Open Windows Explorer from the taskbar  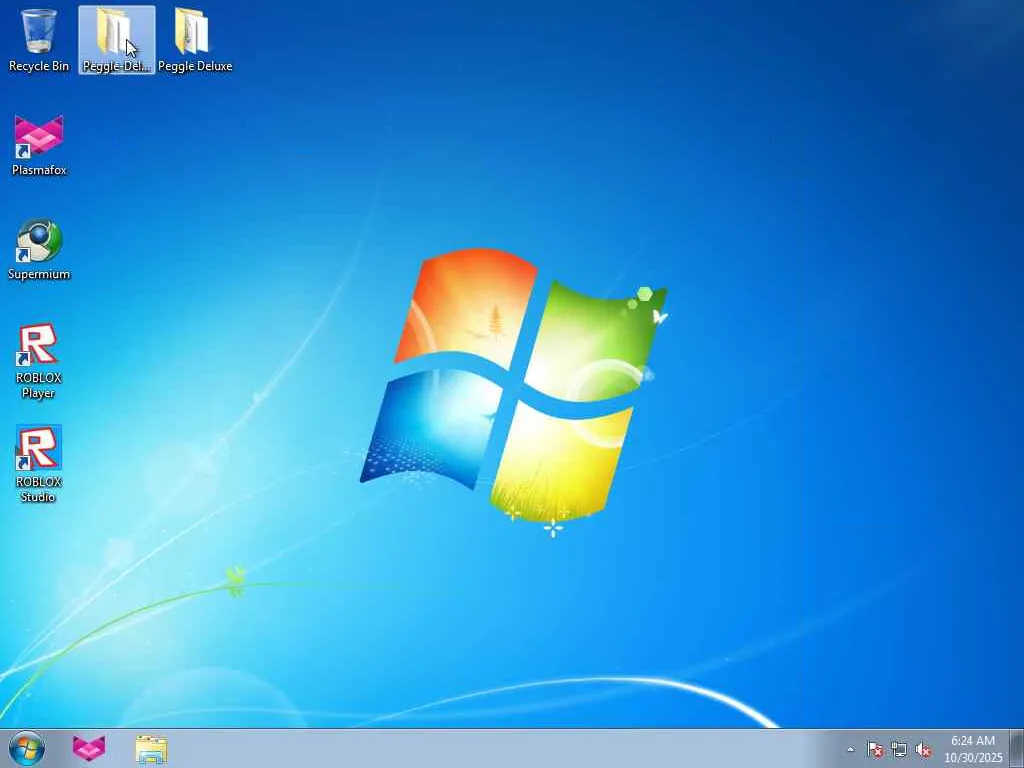click(x=152, y=748)
